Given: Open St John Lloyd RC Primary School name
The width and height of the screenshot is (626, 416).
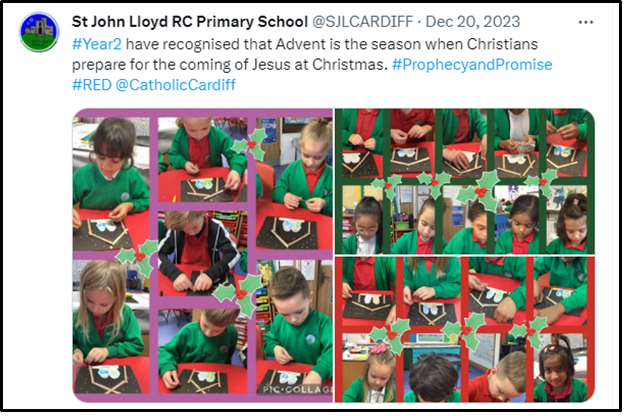Looking at the screenshot, I should (x=190, y=22).
